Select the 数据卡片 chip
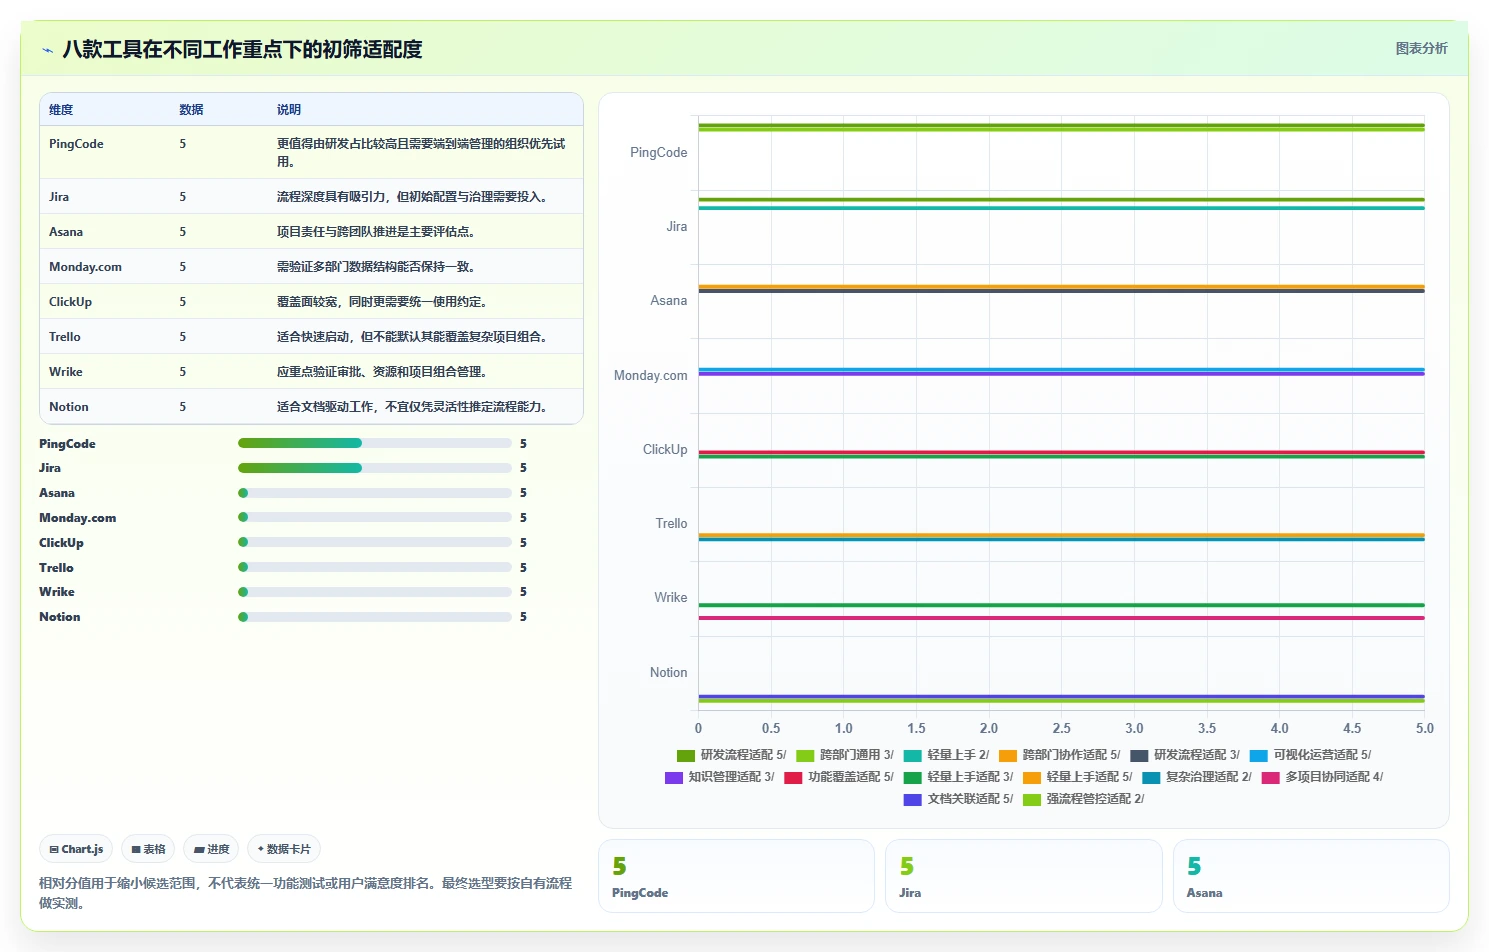 coord(284,849)
